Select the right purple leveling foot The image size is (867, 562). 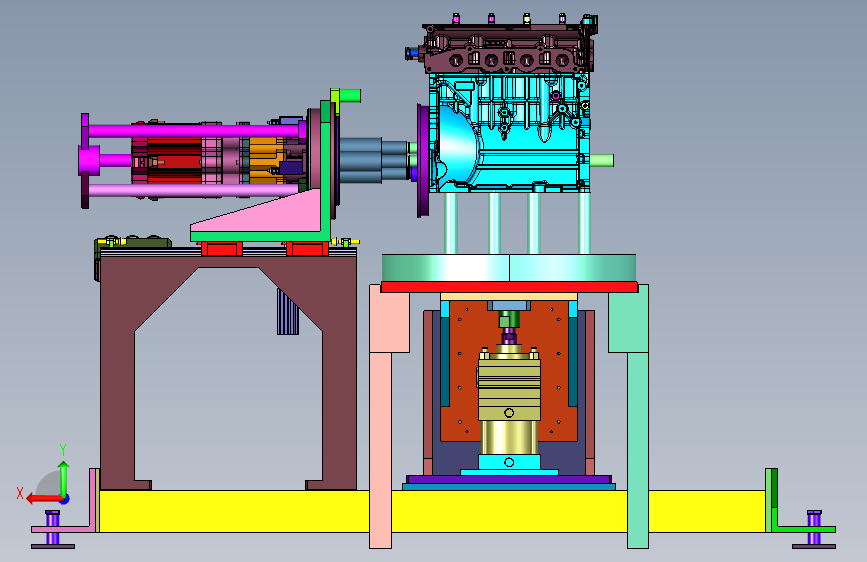click(814, 529)
